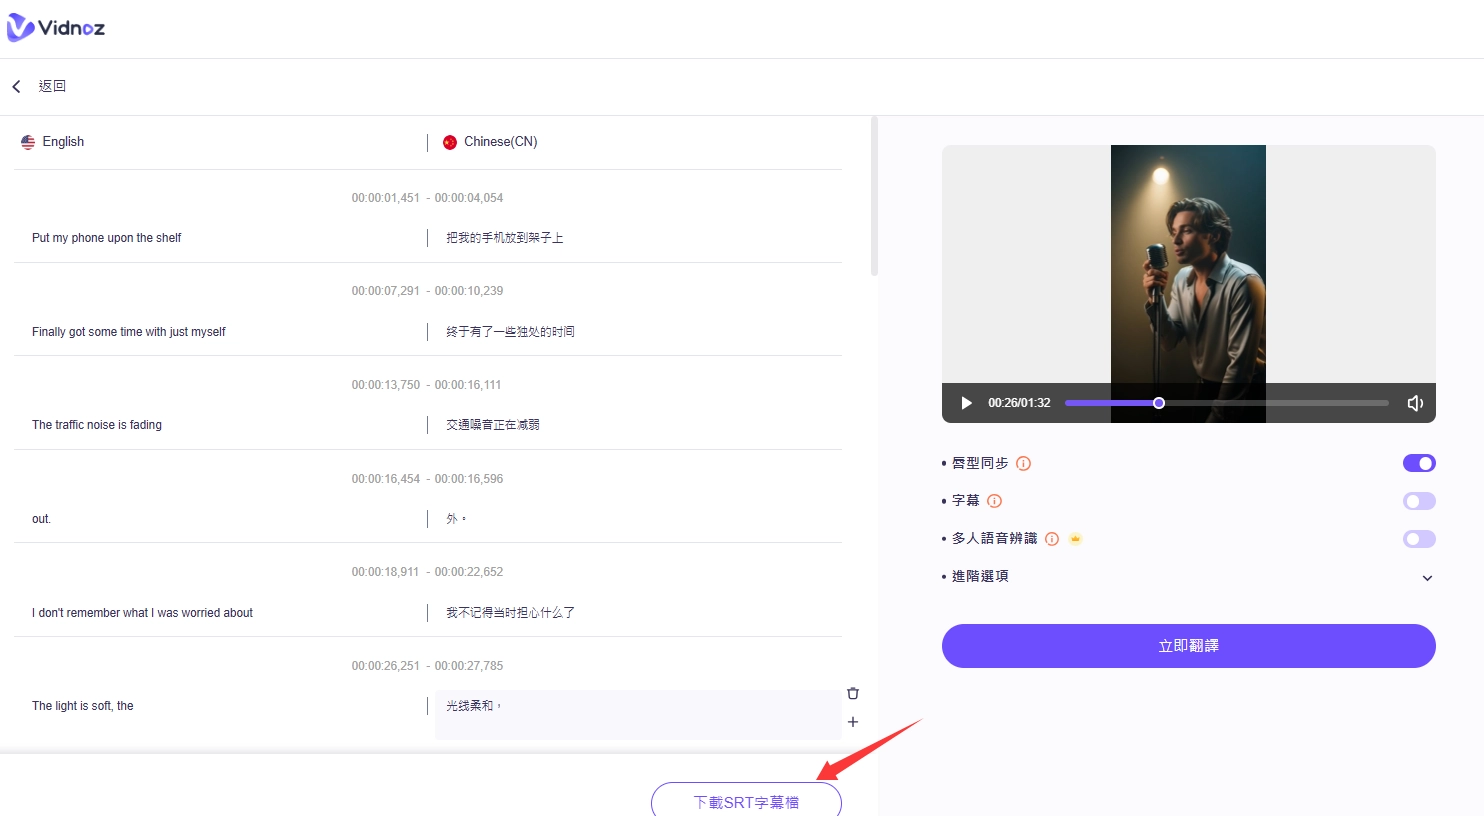The image size is (1484, 816).
Task: Download SRT file with 下載SRT字幕檔 button
Action: pos(746,801)
